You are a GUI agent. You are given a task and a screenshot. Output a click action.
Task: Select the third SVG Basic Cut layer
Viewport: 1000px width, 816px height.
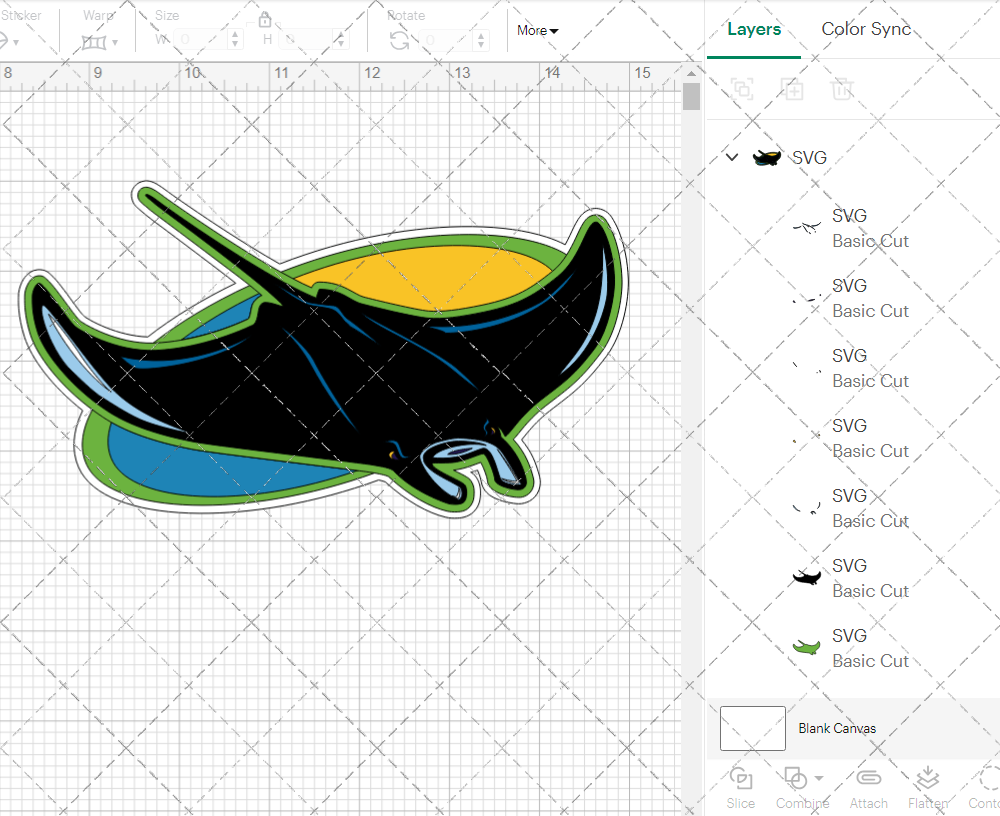(x=853, y=368)
